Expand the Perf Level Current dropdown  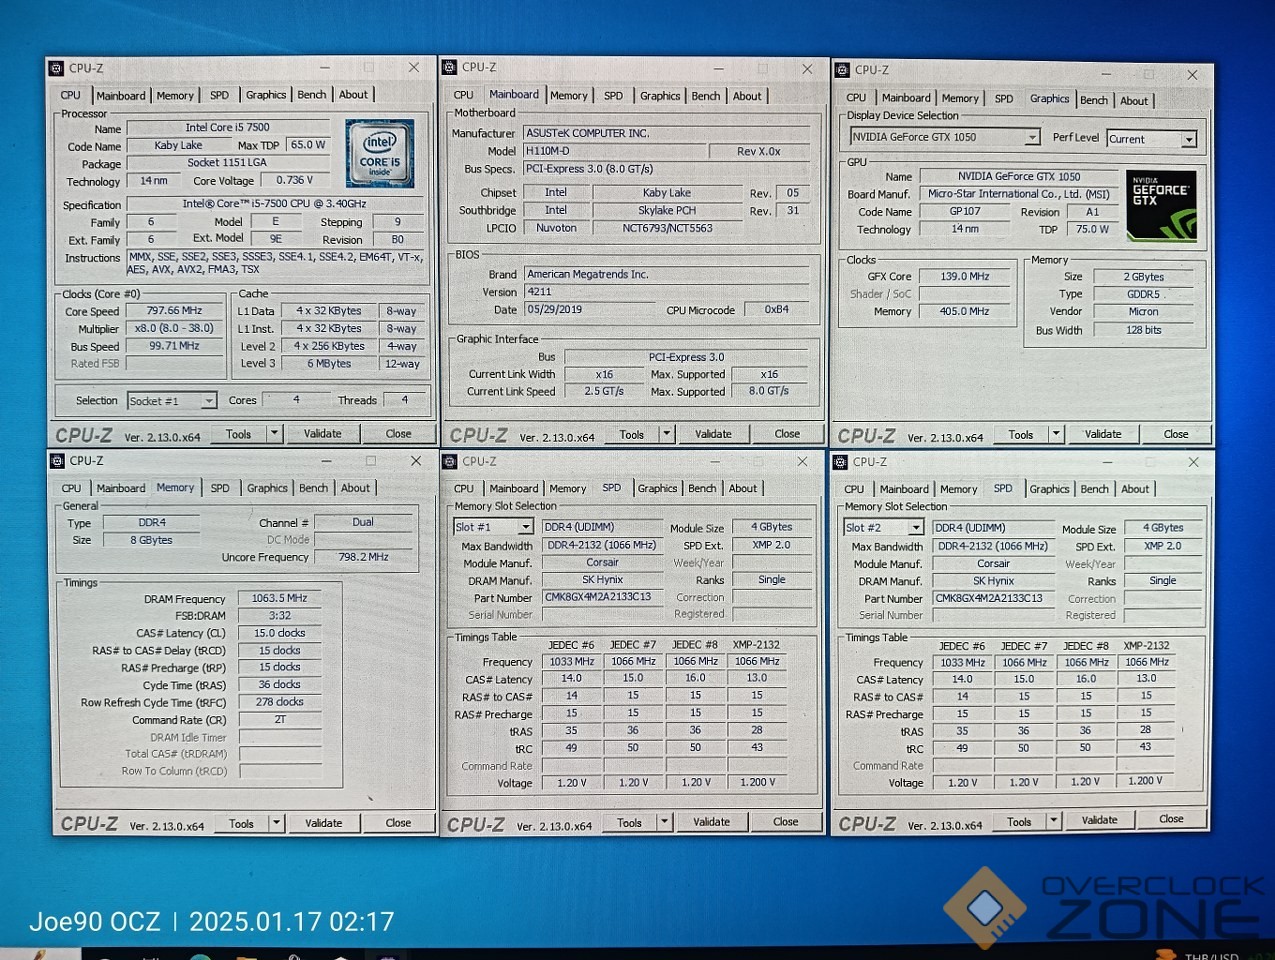pyautogui.click(x=1188, y=140)
